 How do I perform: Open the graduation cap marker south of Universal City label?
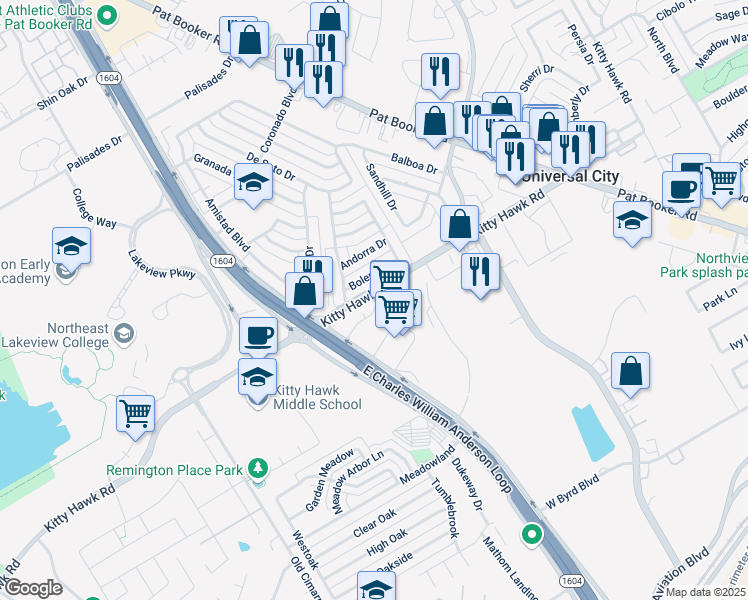point(632,220)
